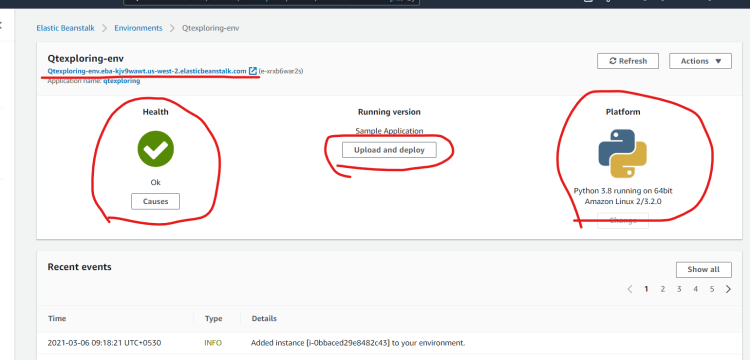
Task: Click the Causes button
Action: (155, 201)
